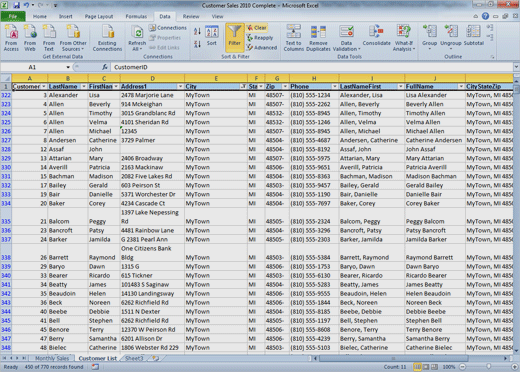
Task: Open From Other Sources menu
Action: [x=73, y=38]
